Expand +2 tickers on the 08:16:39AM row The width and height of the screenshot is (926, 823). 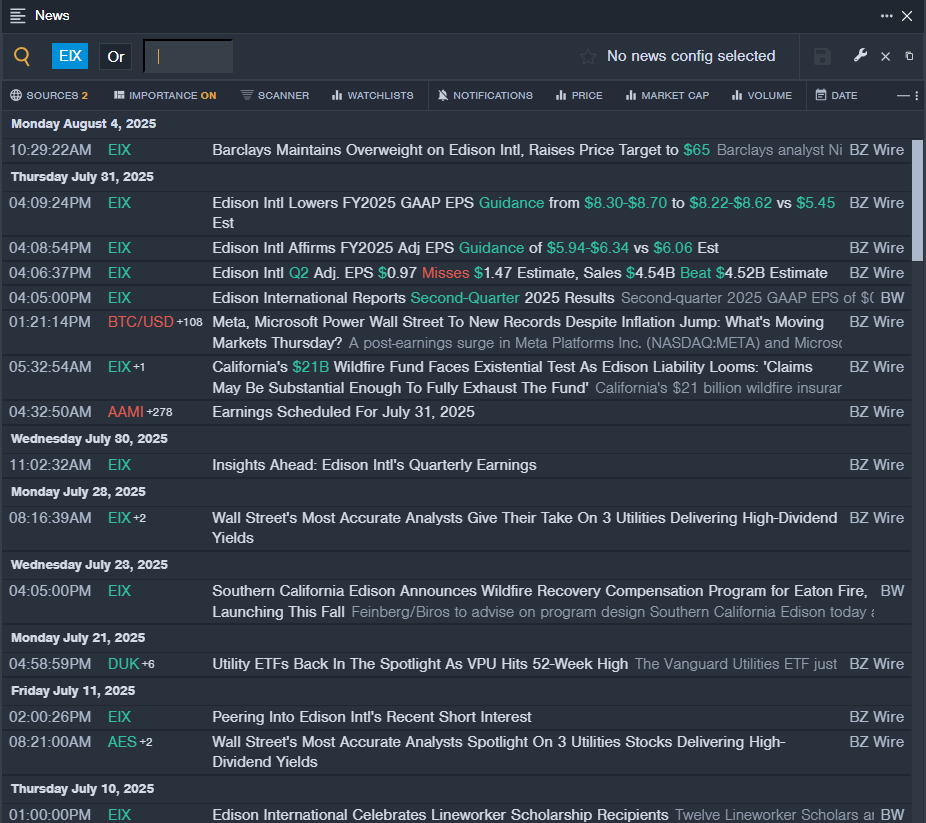tap(139, 518)
